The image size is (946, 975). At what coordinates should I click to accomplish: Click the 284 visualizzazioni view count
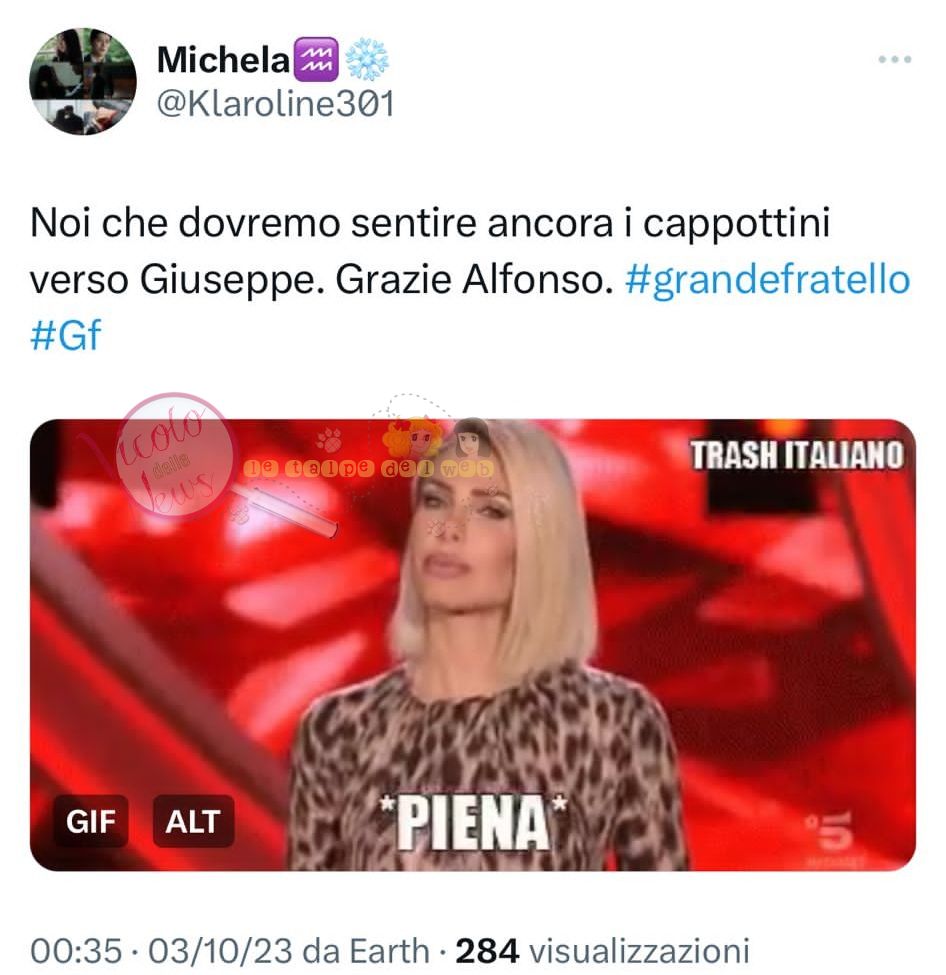tap(602, 950)
